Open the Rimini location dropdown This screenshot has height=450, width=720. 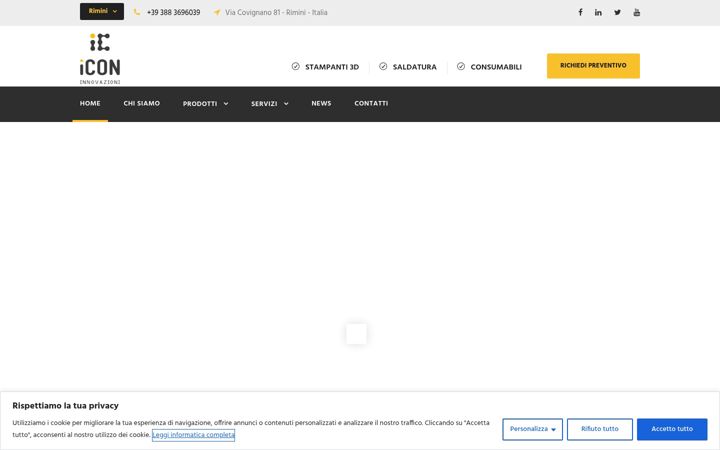pos(102,11)
